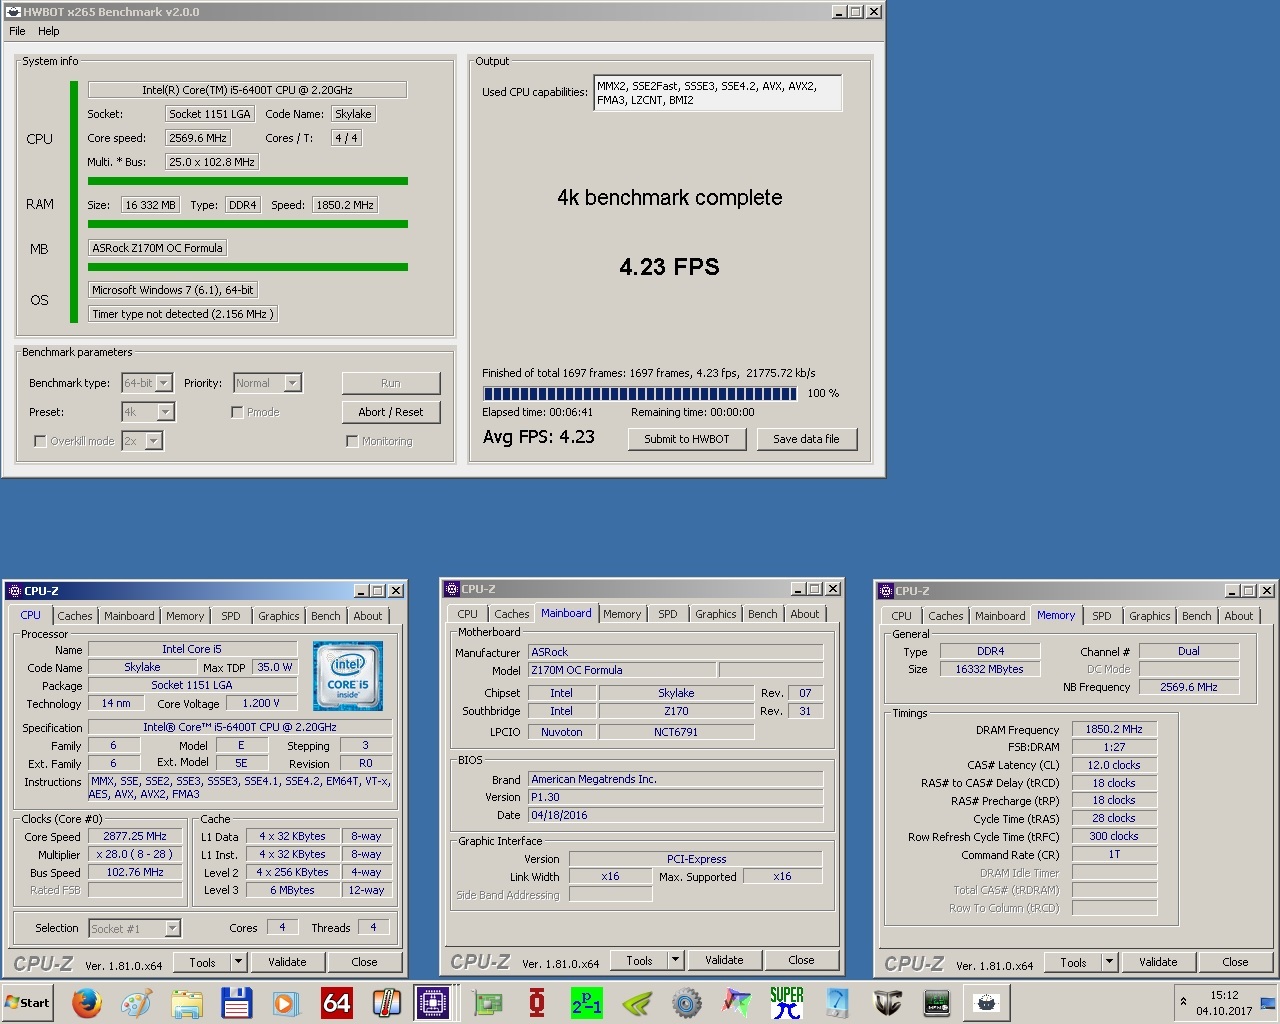Click the DRAM Frequency value 1850.2 MHz
The width and height of the screenshot is (1280, 1024).
pyautogui.click(x=1114, y=729)
